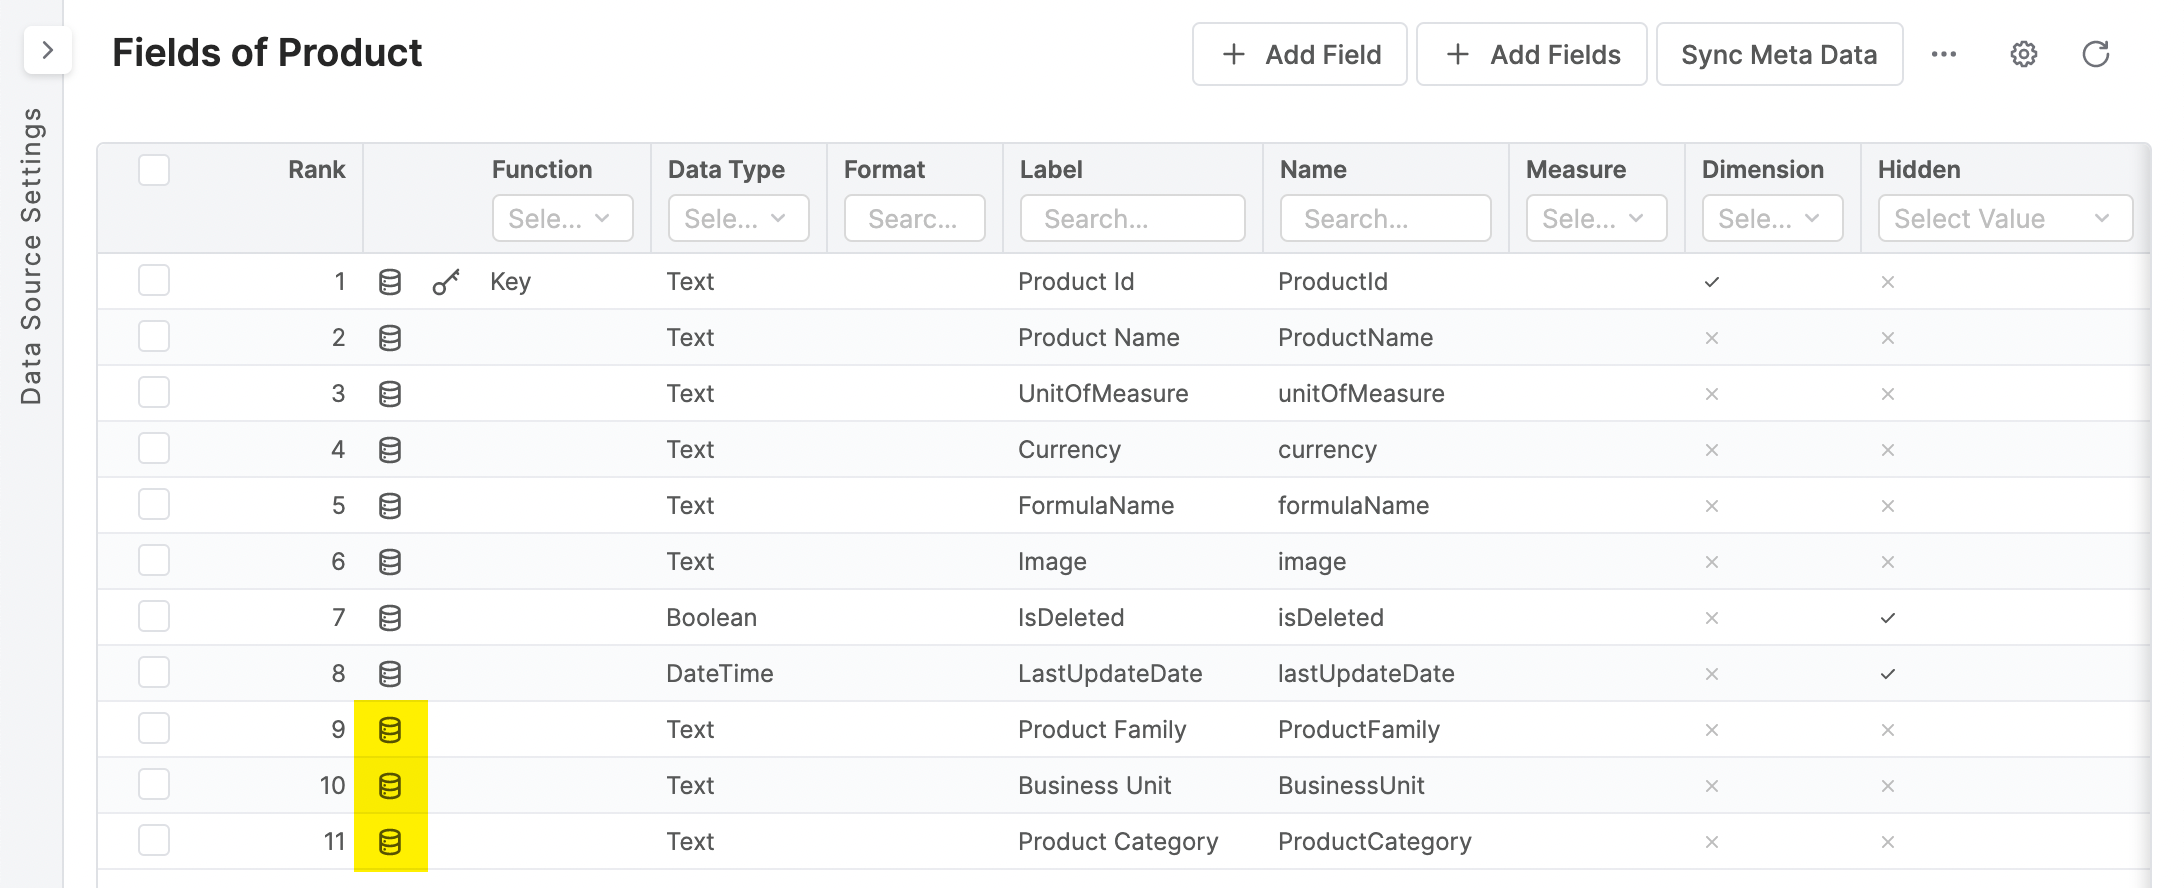The height and width of the screenshot is (888, 2184).
Task: Click the Key function cell in row 1
Action: point(510,282)
